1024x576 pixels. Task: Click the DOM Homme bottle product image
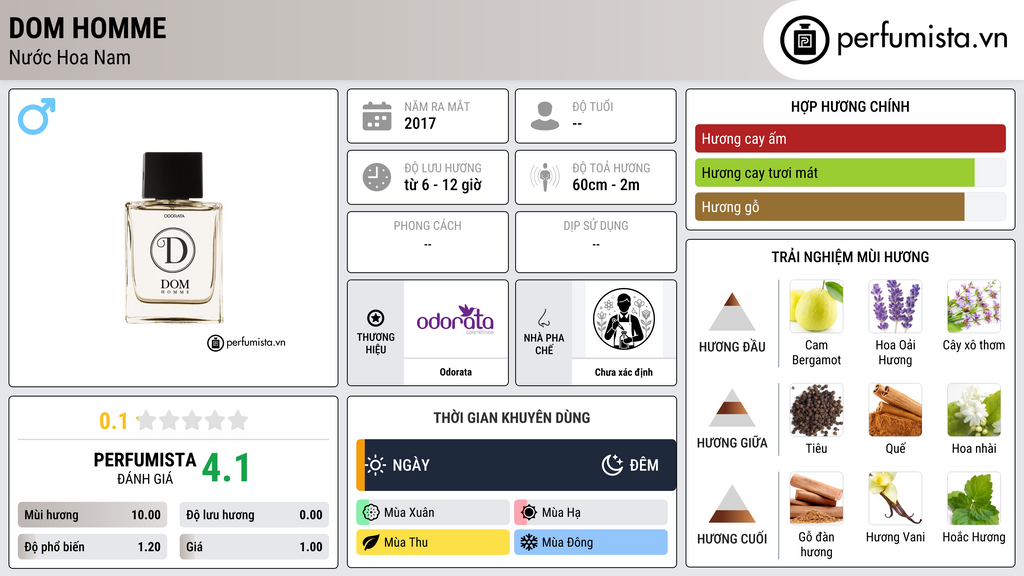coord(174,238)
